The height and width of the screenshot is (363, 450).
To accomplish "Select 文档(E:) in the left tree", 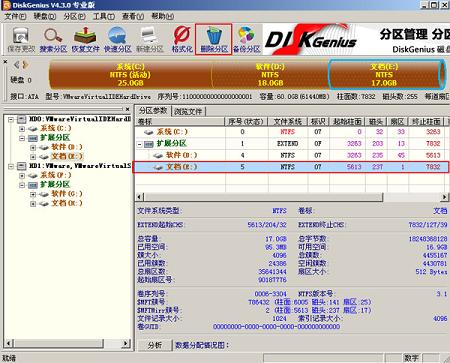I will click(67, 156).
